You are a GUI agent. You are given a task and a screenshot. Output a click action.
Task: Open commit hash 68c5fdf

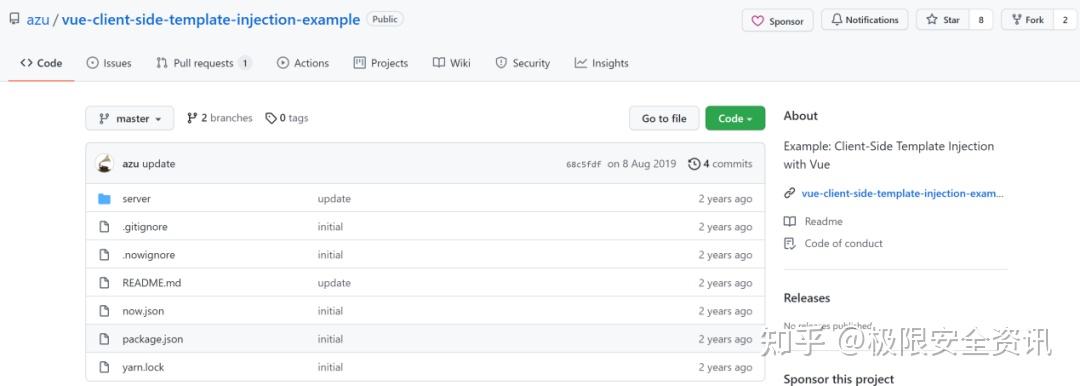click(583, 165)
